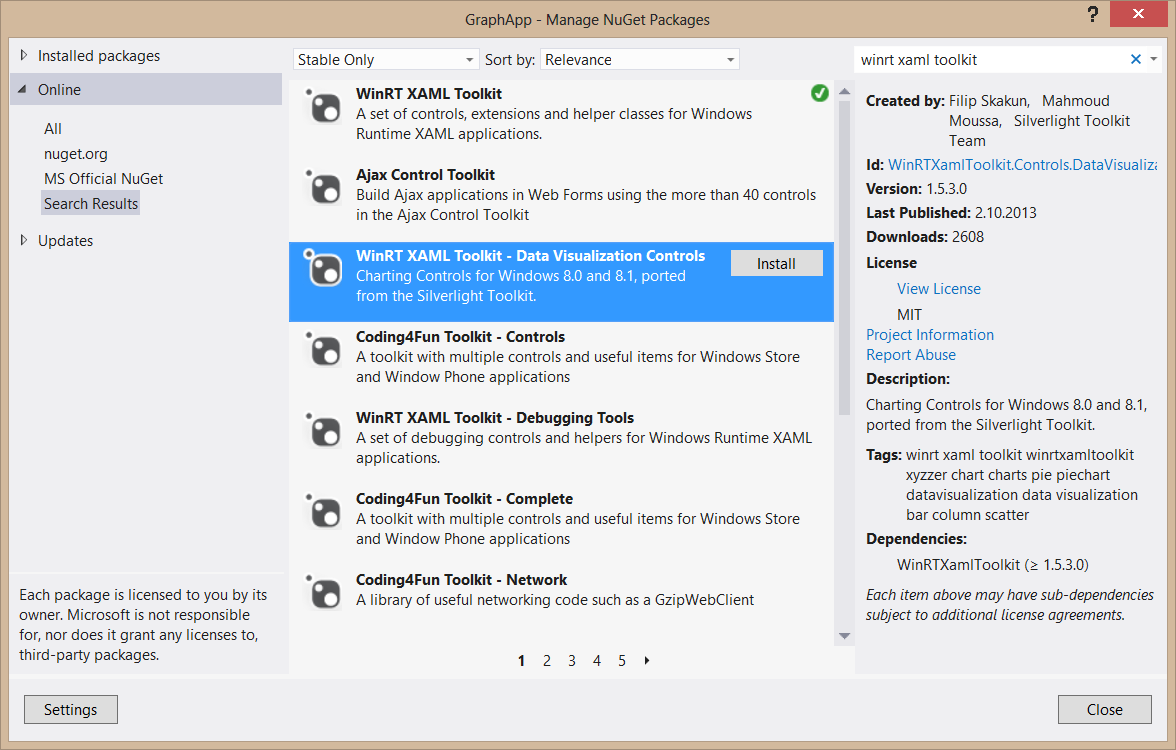
Task: Click the package list scroll-down arrow
Action: tap(844, 636)
